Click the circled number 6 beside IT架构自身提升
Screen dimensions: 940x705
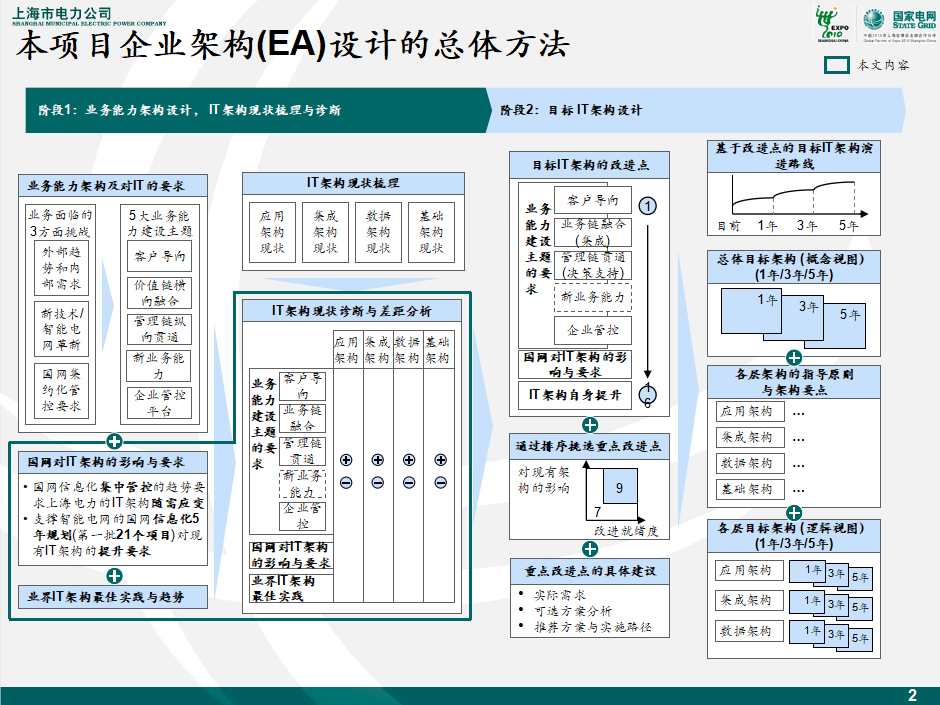point(647,395)
